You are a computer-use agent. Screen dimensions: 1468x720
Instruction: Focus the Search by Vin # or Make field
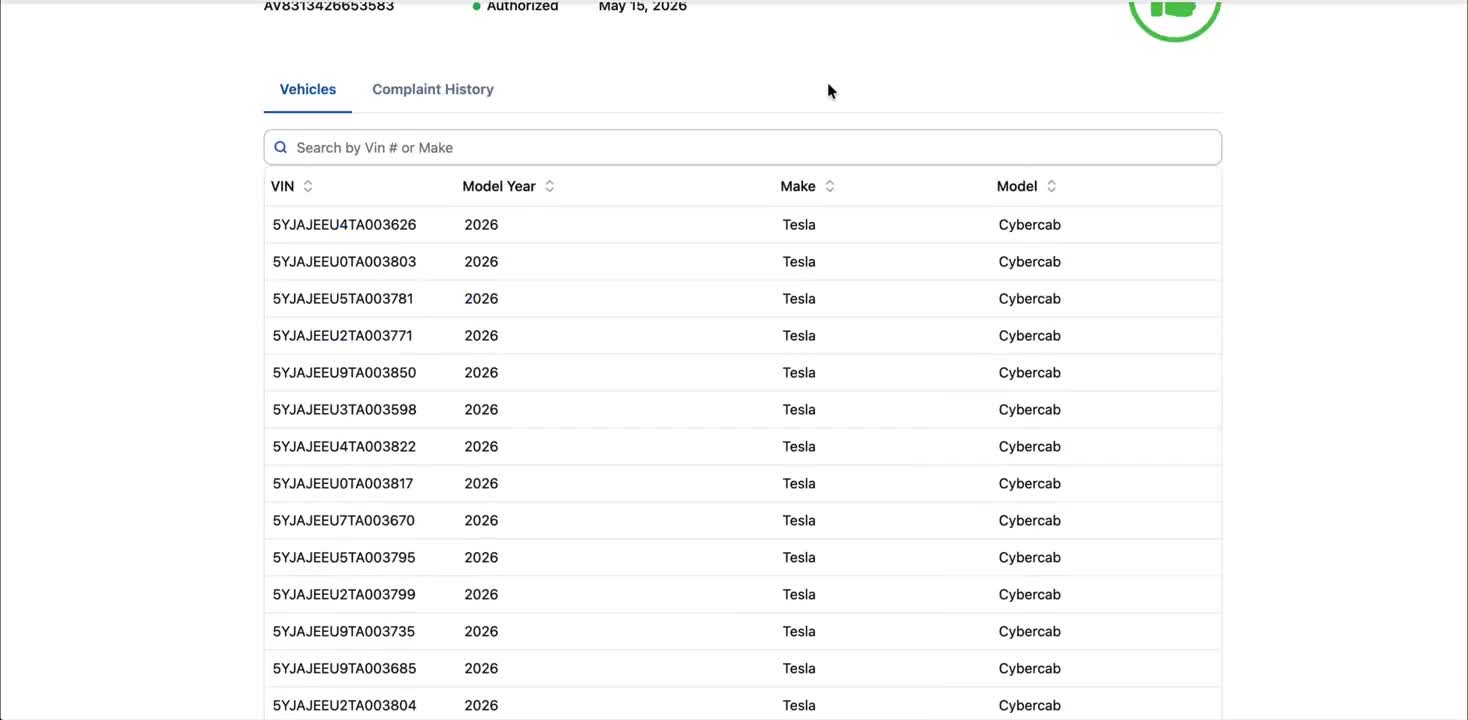[x=743, y=147]
